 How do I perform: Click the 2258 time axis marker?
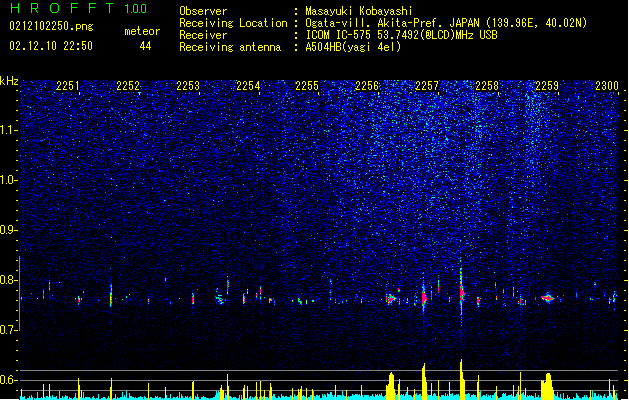click(487, 86)
